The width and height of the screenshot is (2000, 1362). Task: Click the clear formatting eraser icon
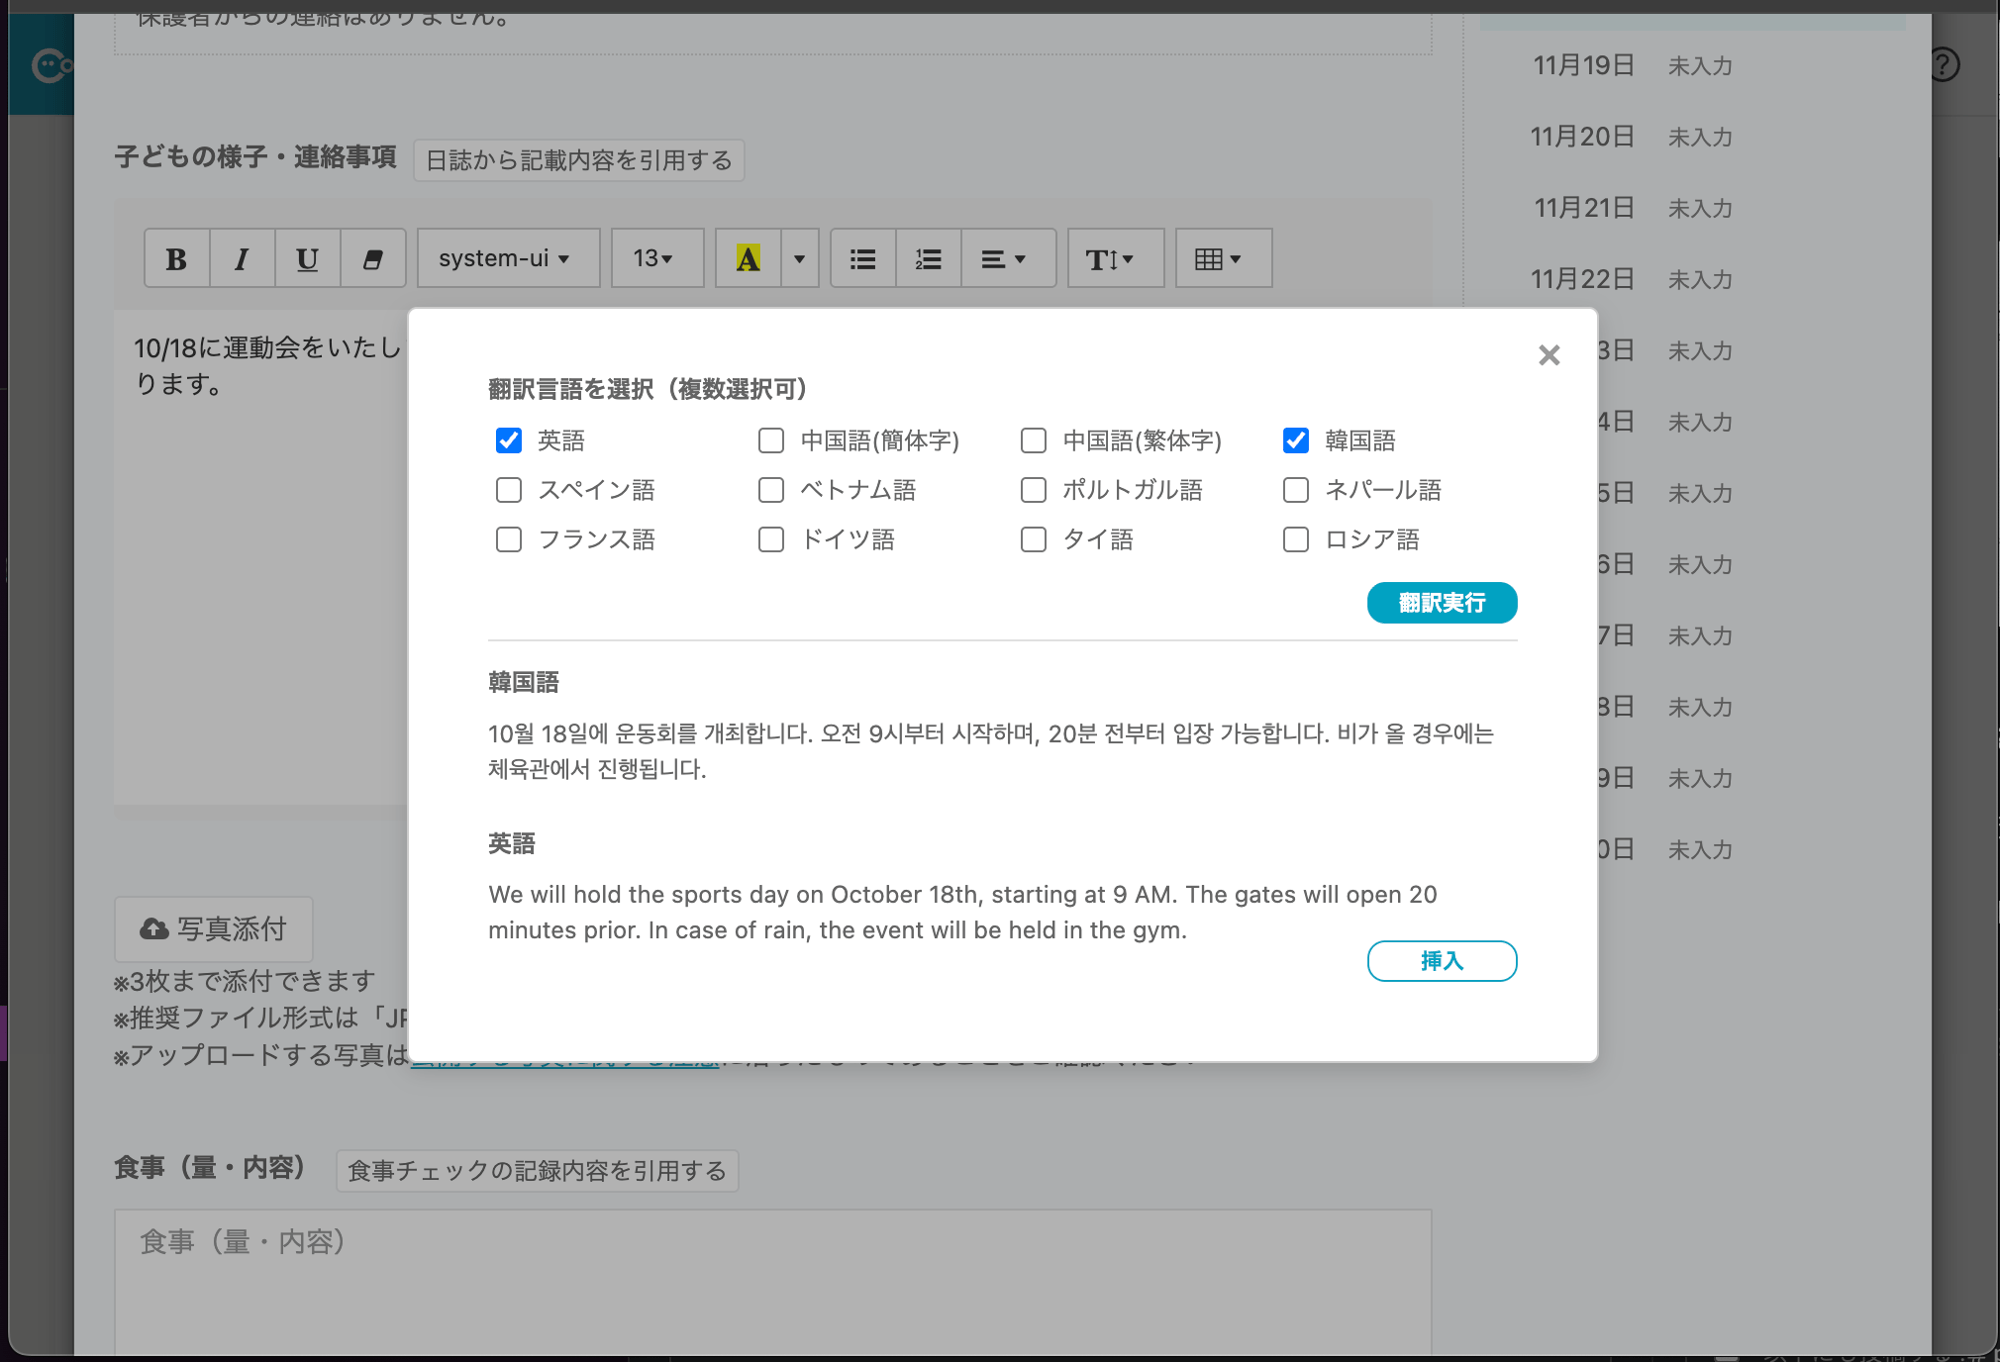(372, 258)
